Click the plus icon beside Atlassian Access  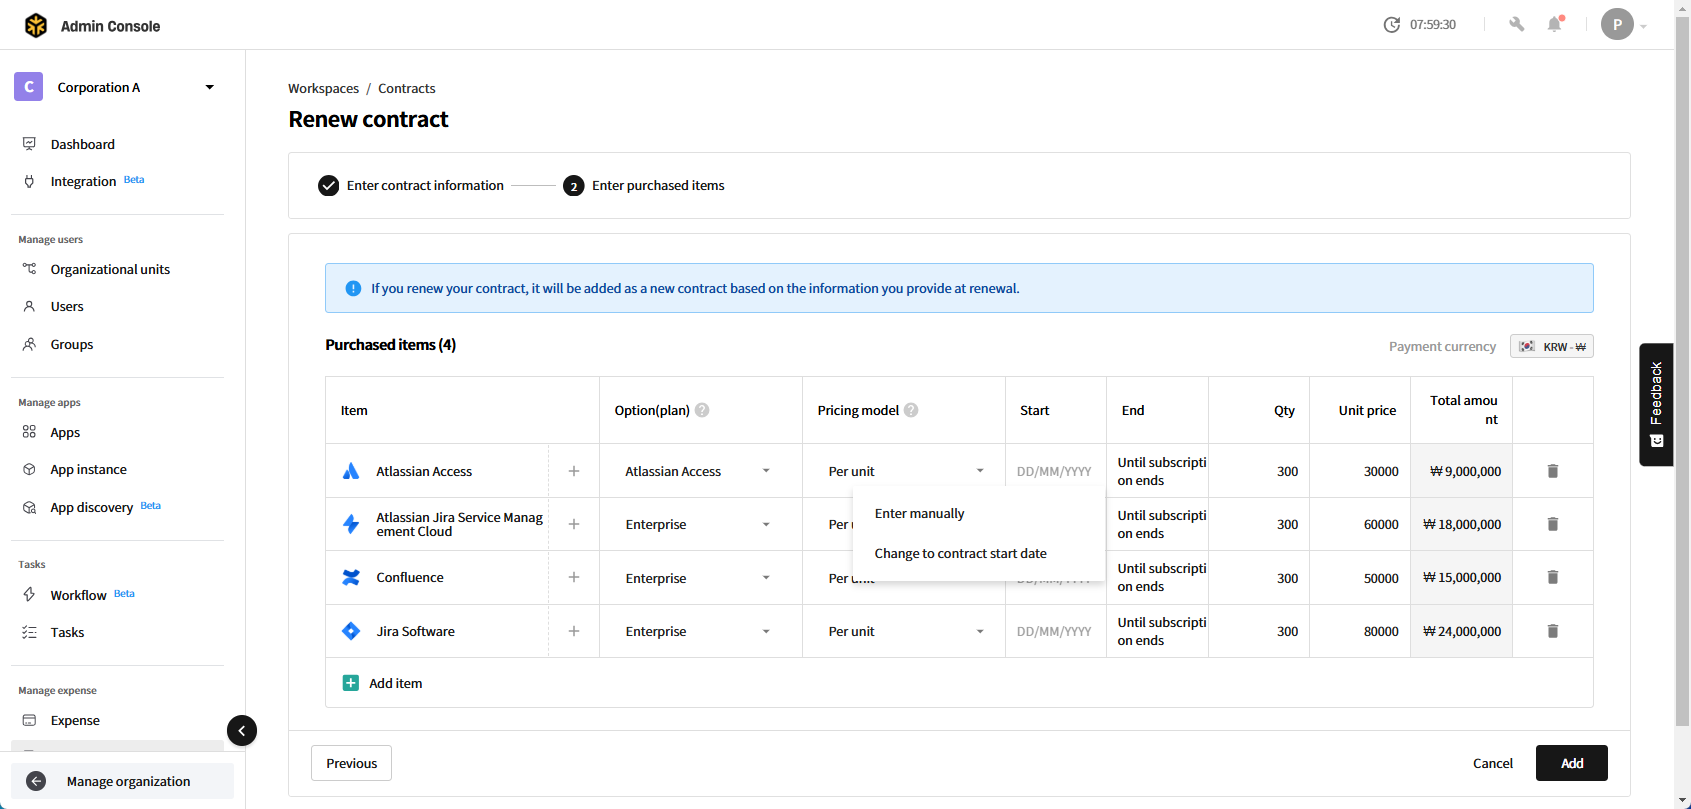tap(574, 471)
